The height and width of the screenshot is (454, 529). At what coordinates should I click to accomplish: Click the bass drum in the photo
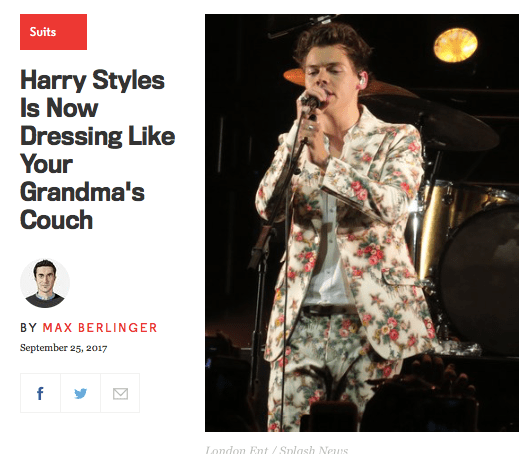pos(479,280)
